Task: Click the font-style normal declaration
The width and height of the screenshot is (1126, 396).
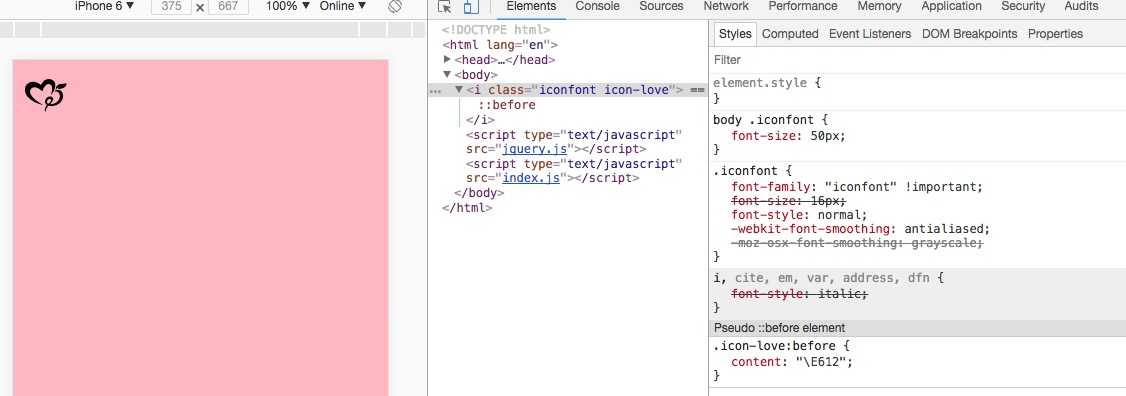Action: [799, 215]
